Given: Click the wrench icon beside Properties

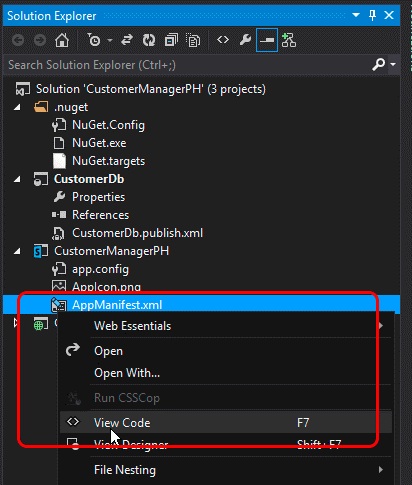Looking at the screenshot, I should point(59,197).
